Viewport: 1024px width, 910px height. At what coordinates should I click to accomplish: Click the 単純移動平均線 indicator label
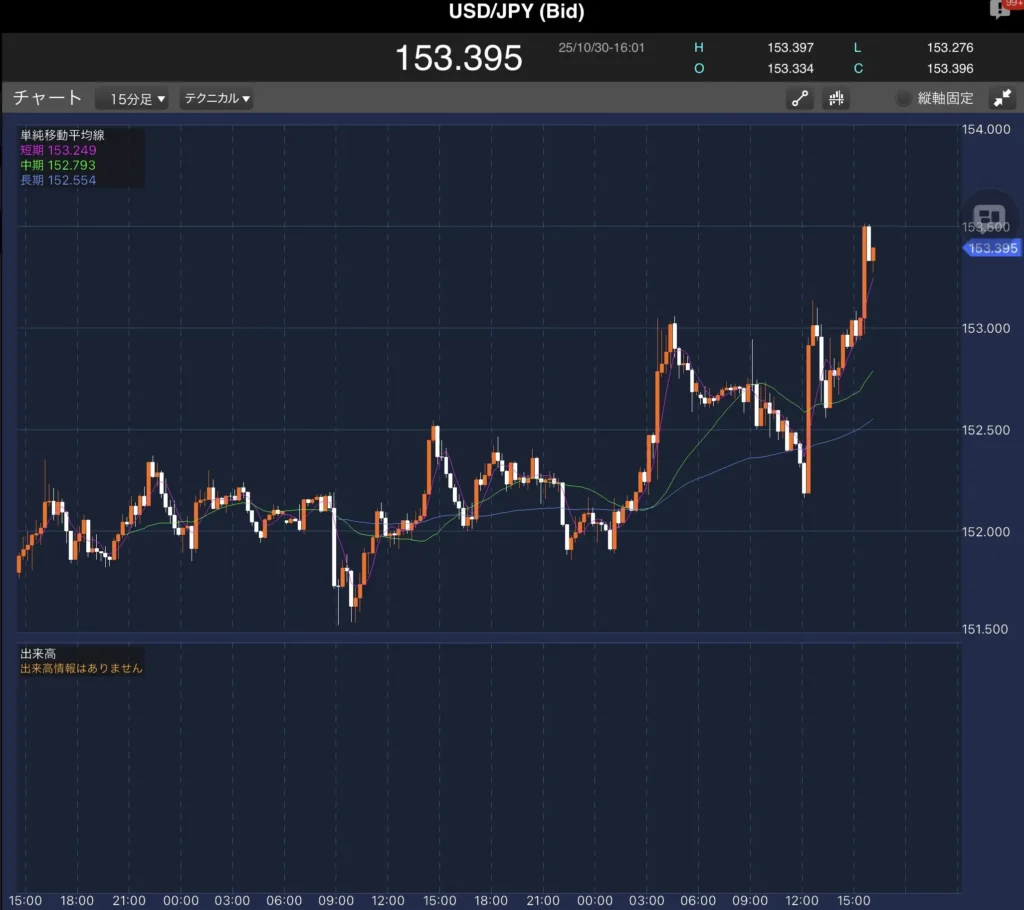tap(62, 135)
